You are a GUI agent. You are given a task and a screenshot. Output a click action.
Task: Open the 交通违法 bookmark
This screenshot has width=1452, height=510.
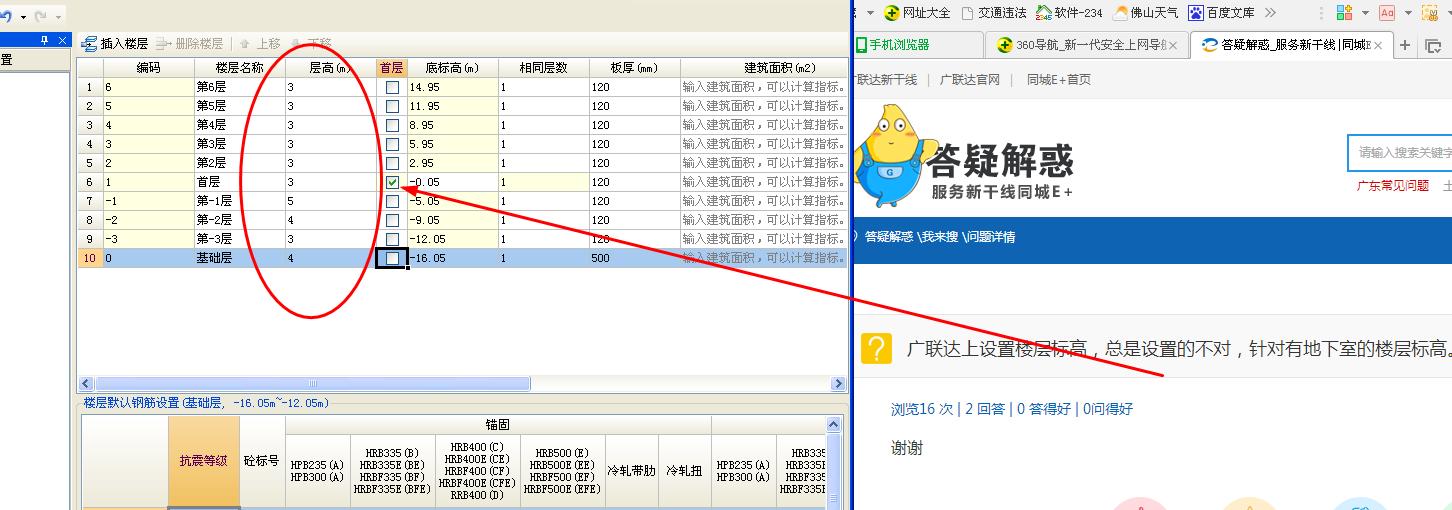pos(993,13)
